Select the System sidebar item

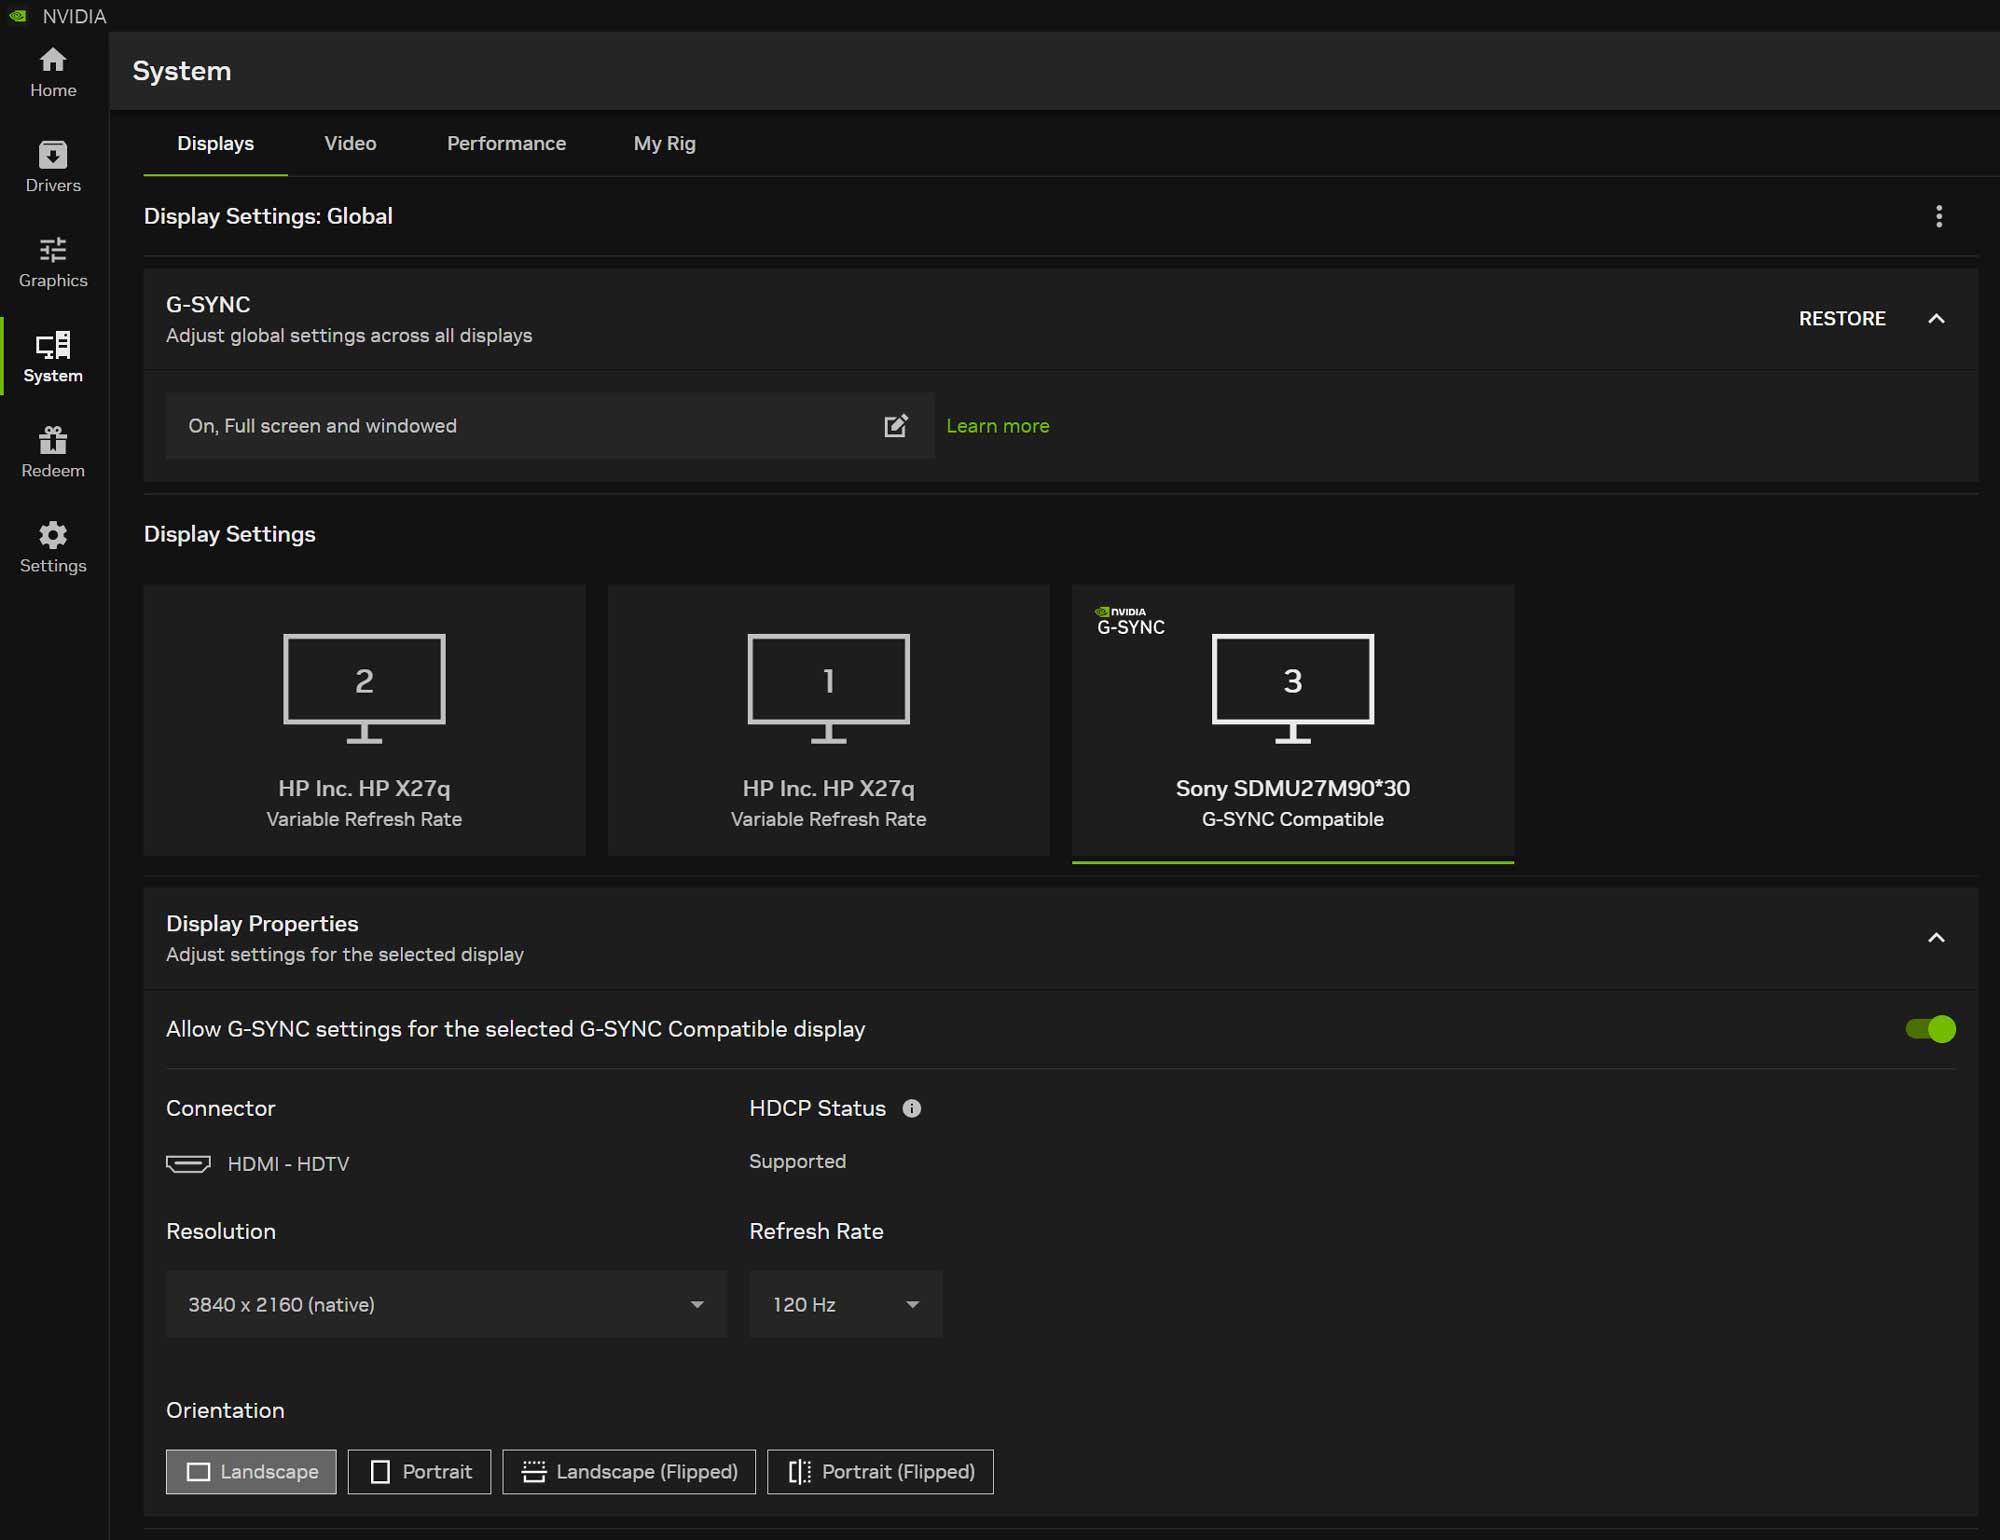point(53,357)
